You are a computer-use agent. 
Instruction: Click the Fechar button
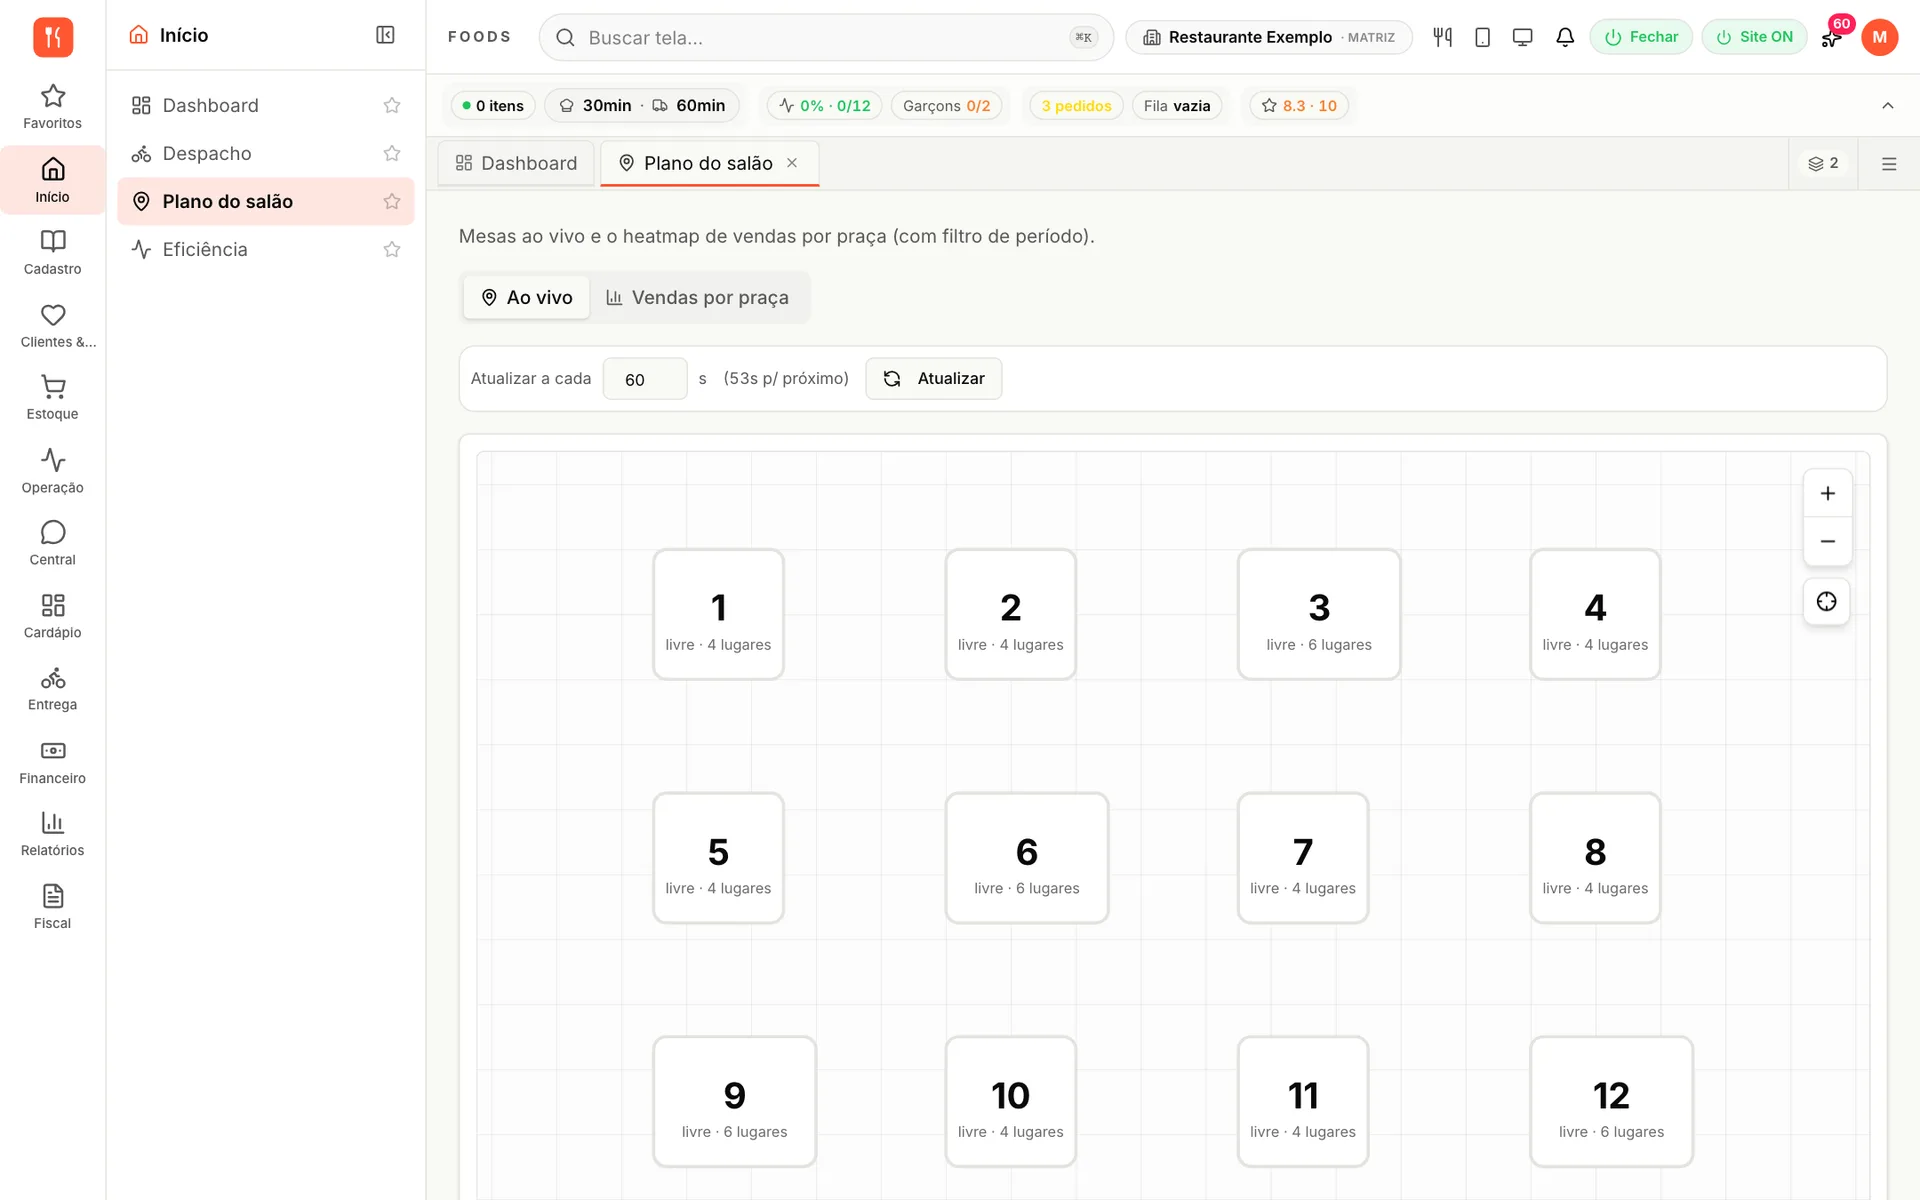point(1640,37)
